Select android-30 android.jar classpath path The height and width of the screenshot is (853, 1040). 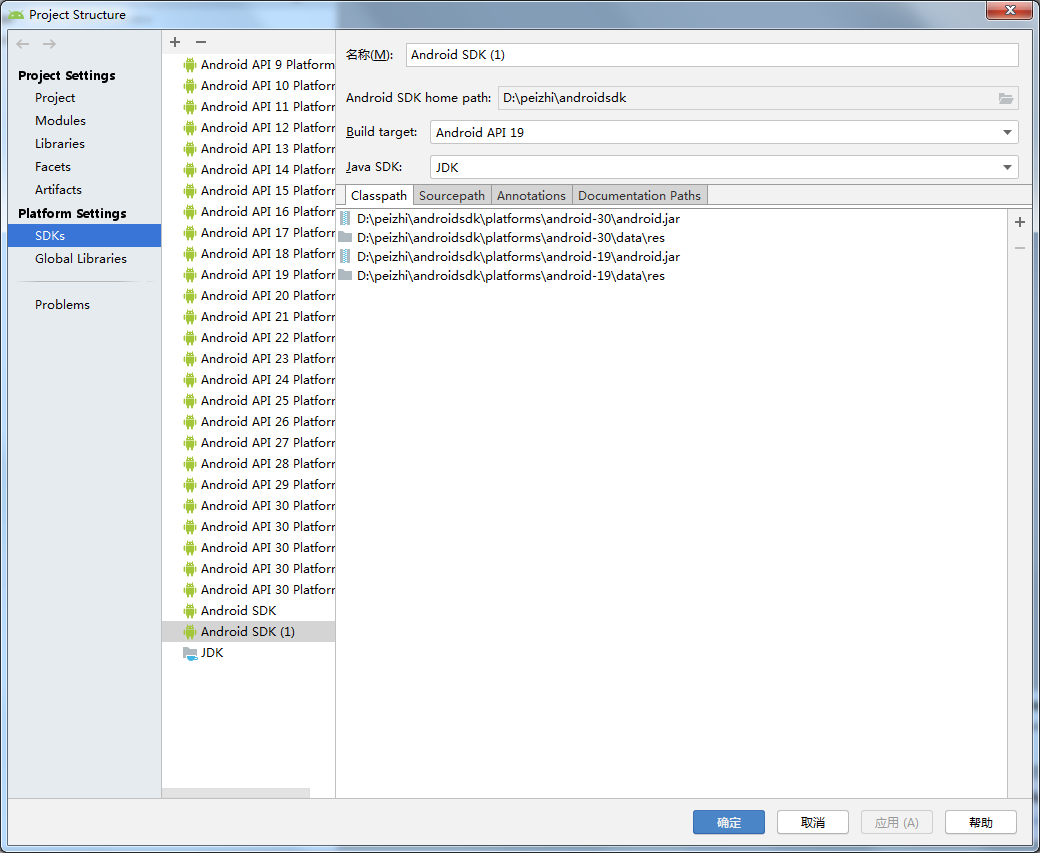click(x=518, y=218)
